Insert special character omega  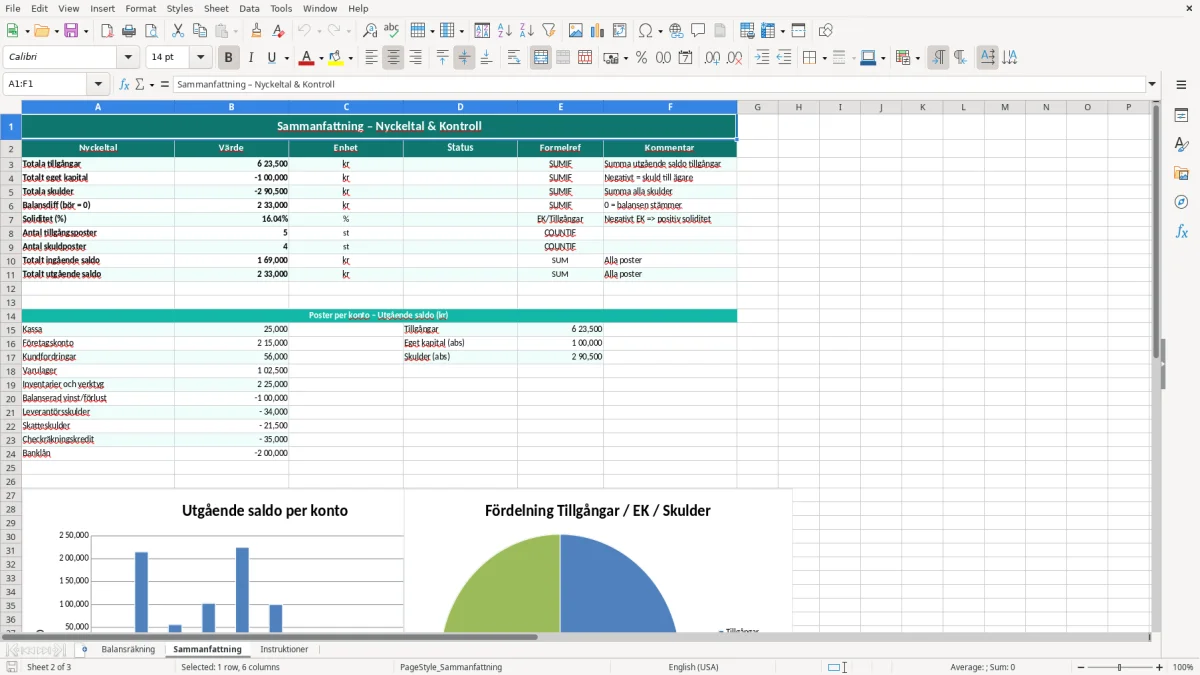[x=645, y=31]
